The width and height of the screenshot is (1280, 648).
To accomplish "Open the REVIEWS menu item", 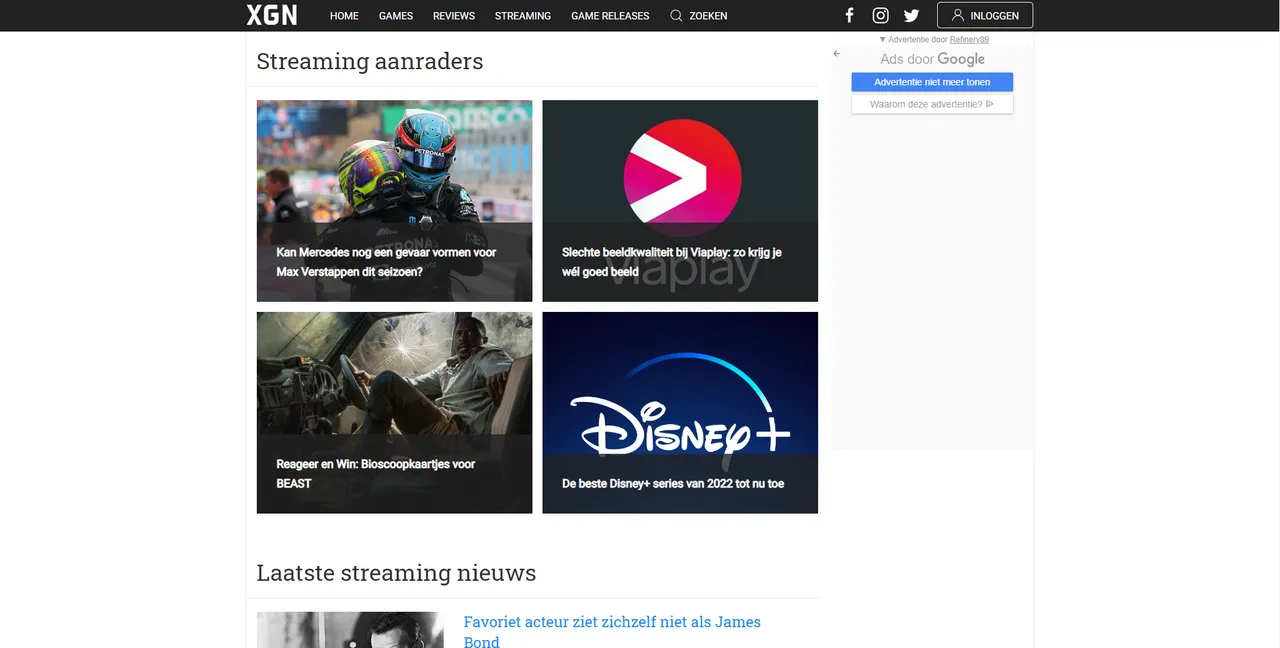I will tap(454, 16).
